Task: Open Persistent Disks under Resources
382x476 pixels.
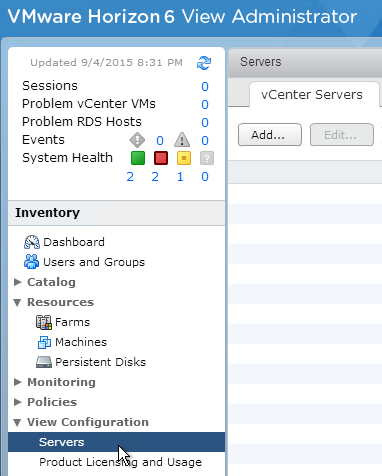Action: [91, 362]
